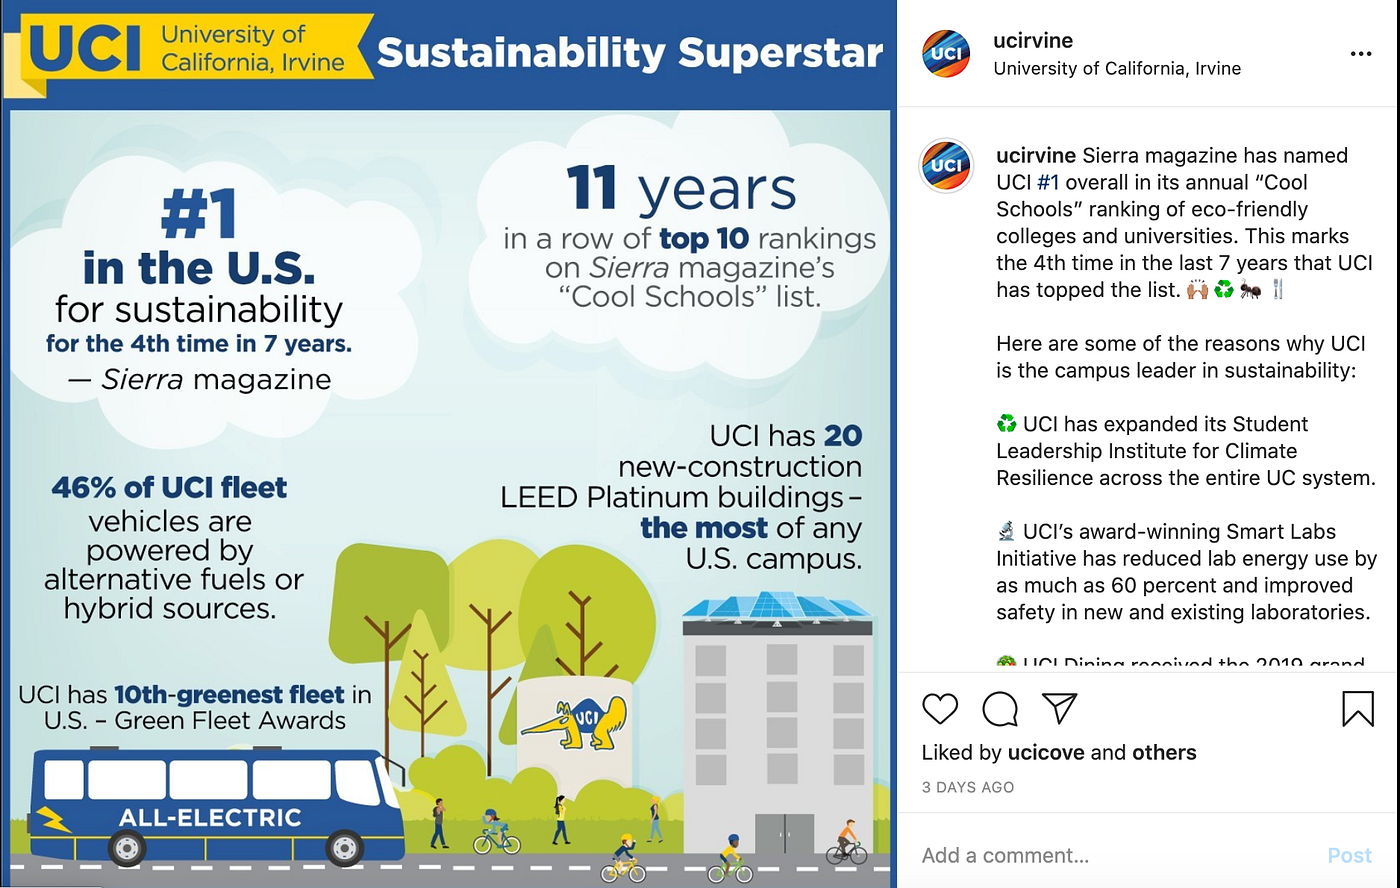Share the post with paper plane icon
Image resolution: width=1400 pixels, height=888 pixels.
[1059, 708]
